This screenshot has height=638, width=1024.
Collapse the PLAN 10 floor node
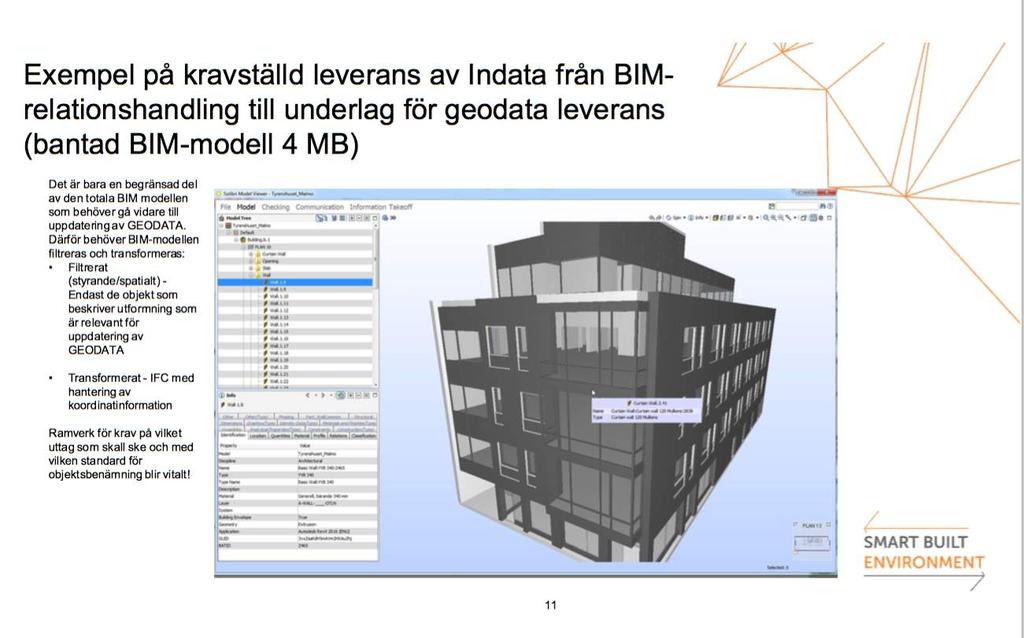[x=244, y=247]
